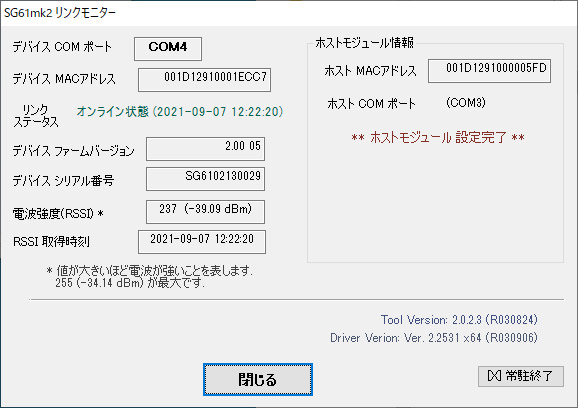Select the COM4 device port box
Image resolution: width=578 pixels, height=408 pixels.
pyautogui.click(x=168, y=48)
